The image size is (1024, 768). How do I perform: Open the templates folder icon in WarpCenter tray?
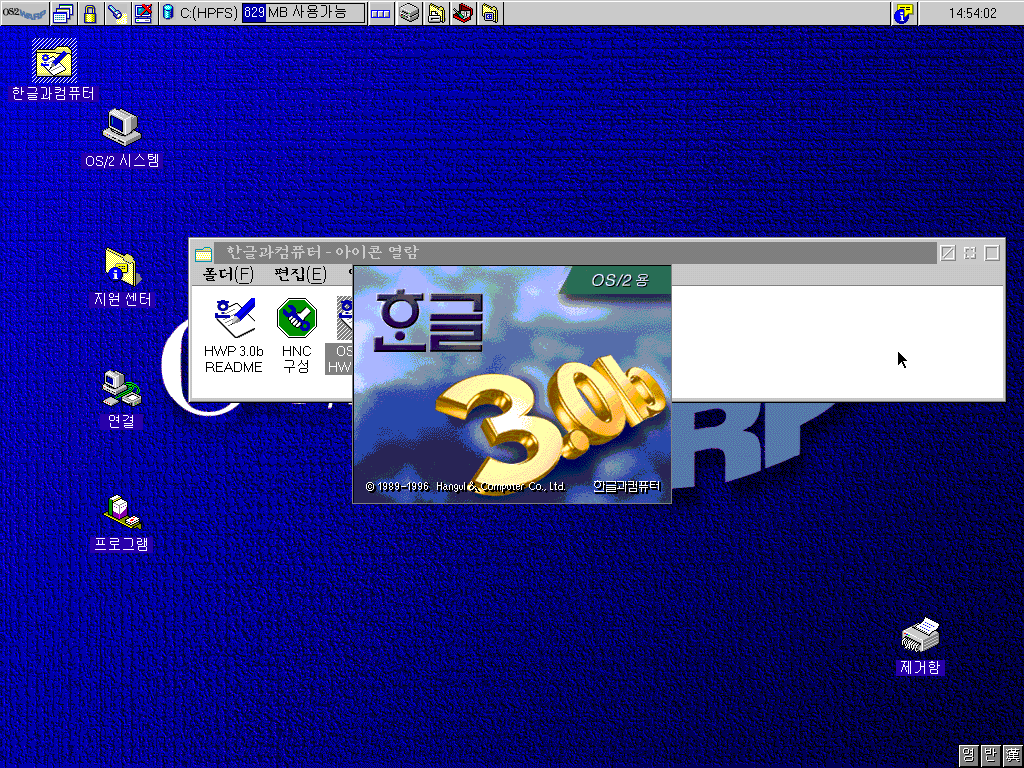[490, 13]
